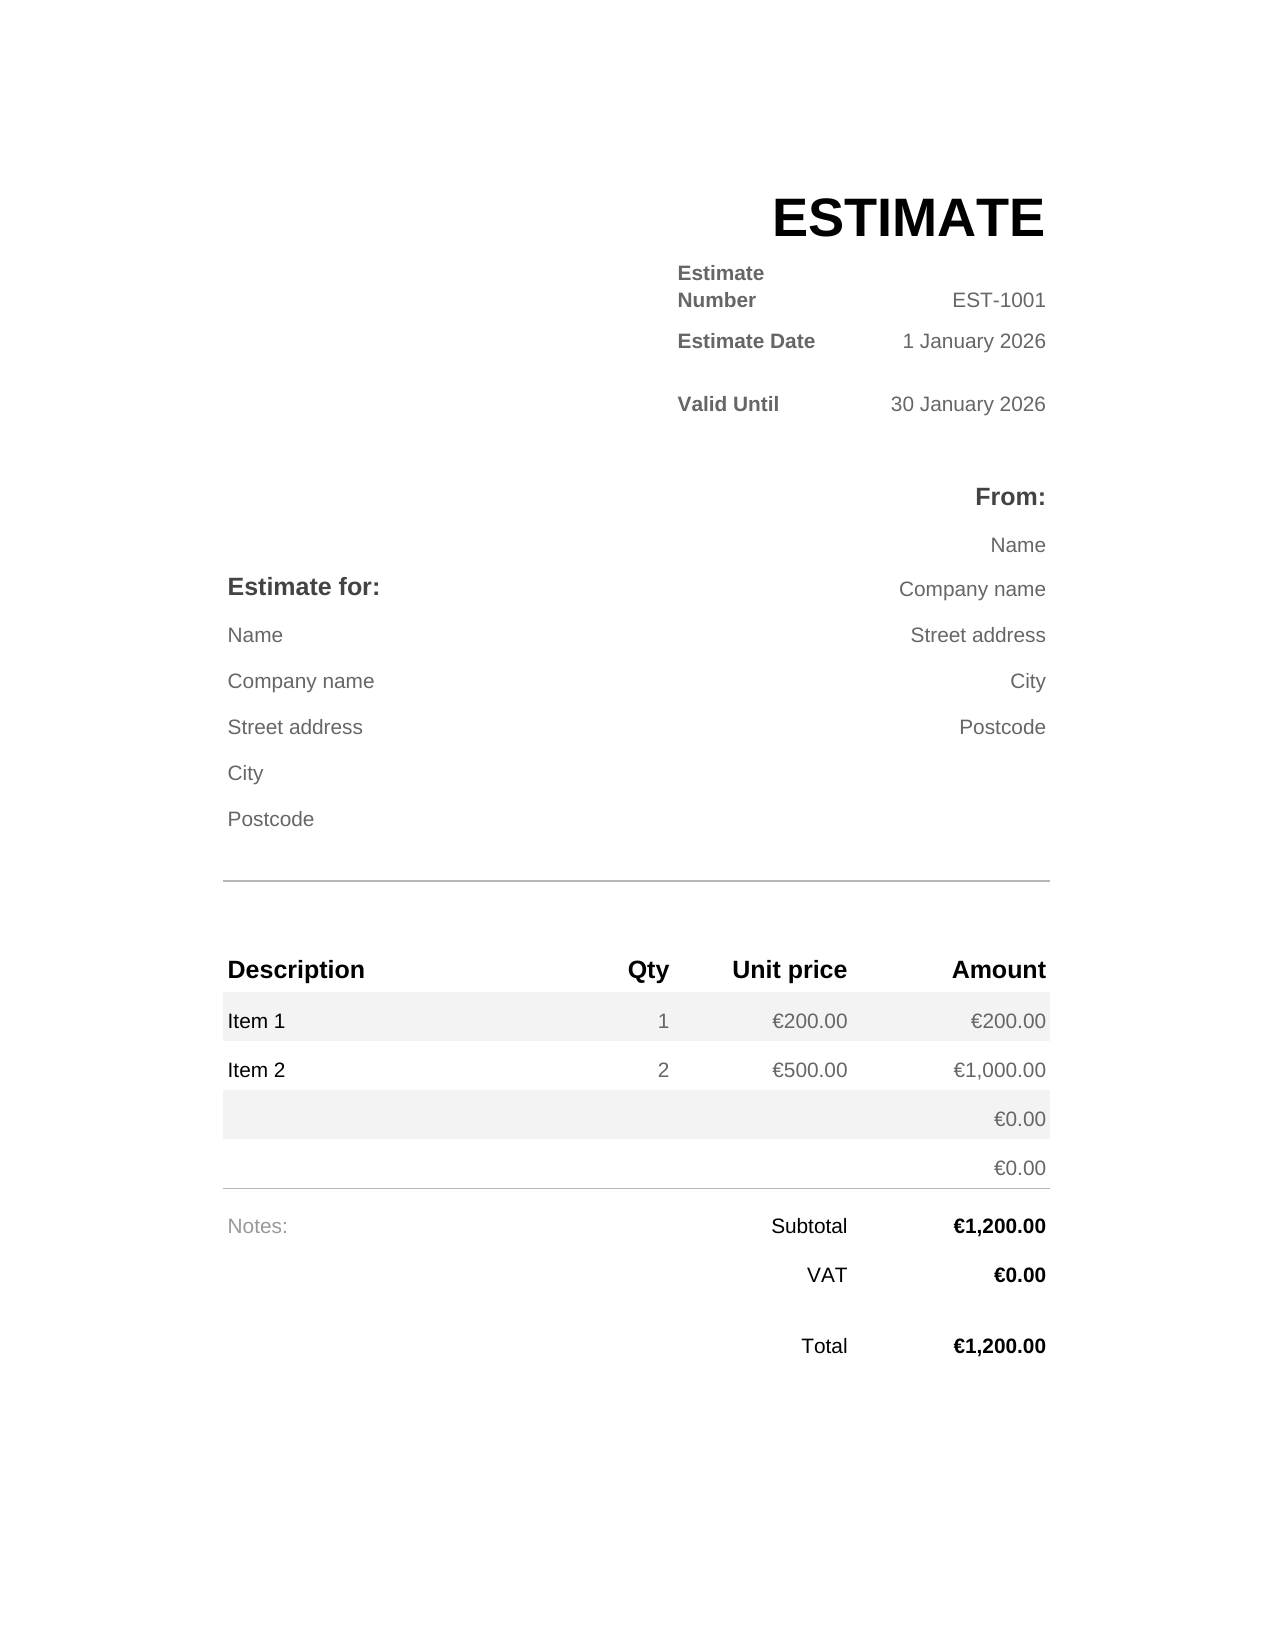Screen dimensions: 1275x1650
Task: Click the Estimate for: heading
Action: tap(304, 587)
